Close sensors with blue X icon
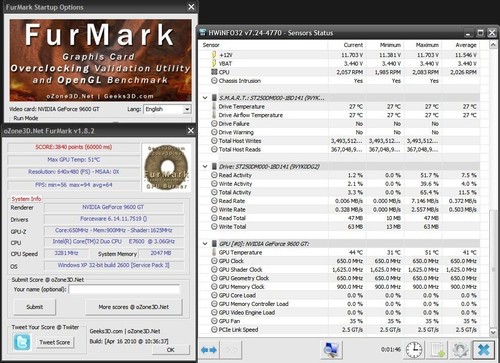Screen dimensions: 500x363 point(483,350)
